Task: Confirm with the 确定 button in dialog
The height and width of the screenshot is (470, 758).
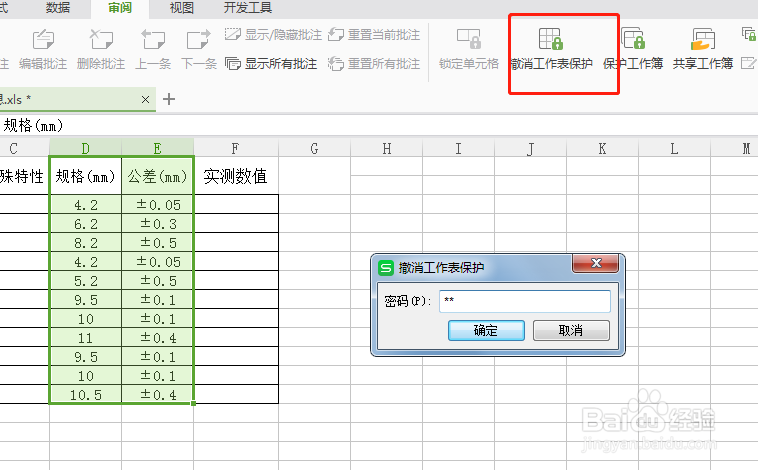Action: click(x=486, y=330)
